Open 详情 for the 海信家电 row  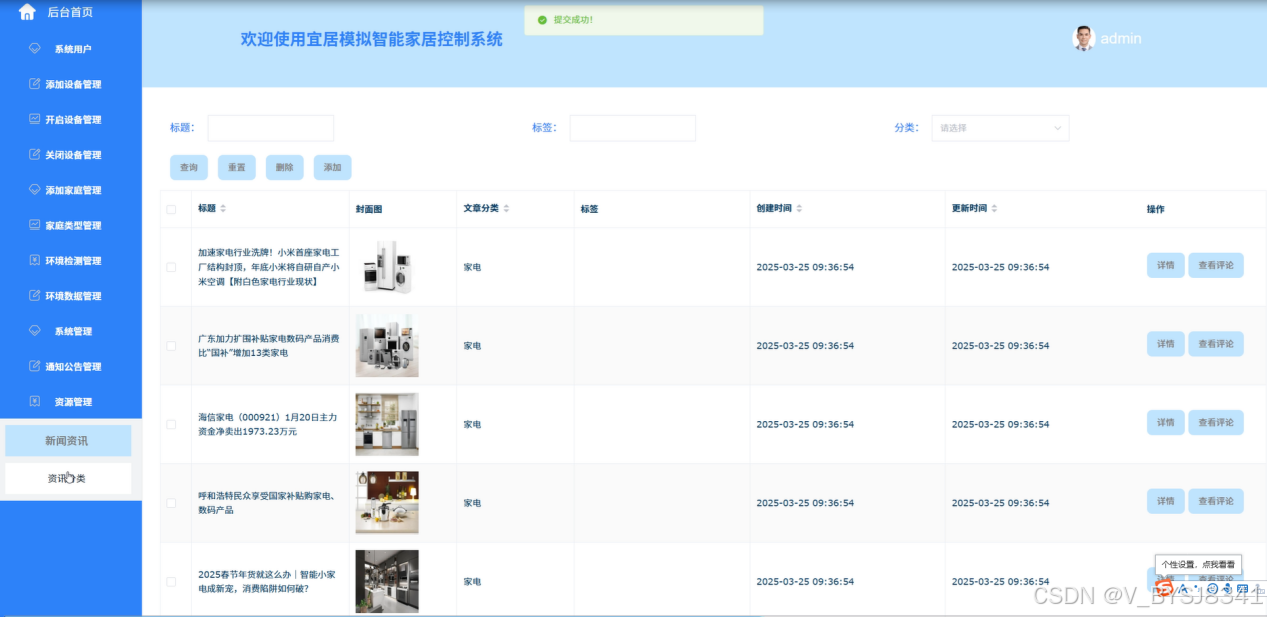point(1166,422)
